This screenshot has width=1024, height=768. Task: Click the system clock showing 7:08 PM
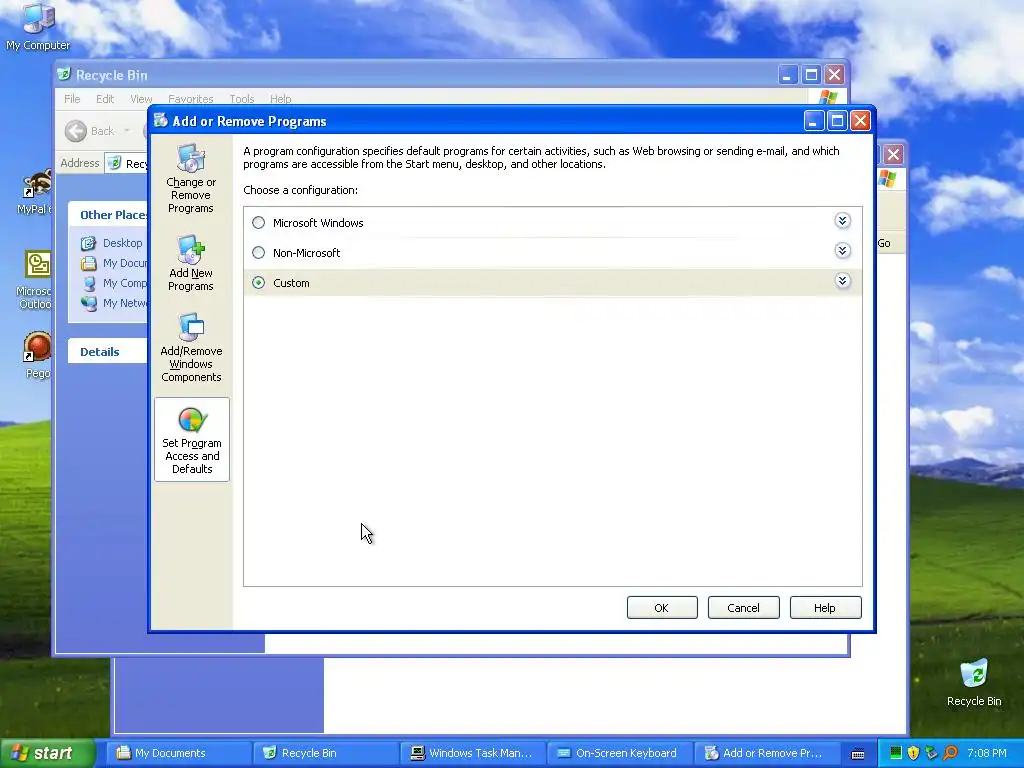(x=987, y=753)
